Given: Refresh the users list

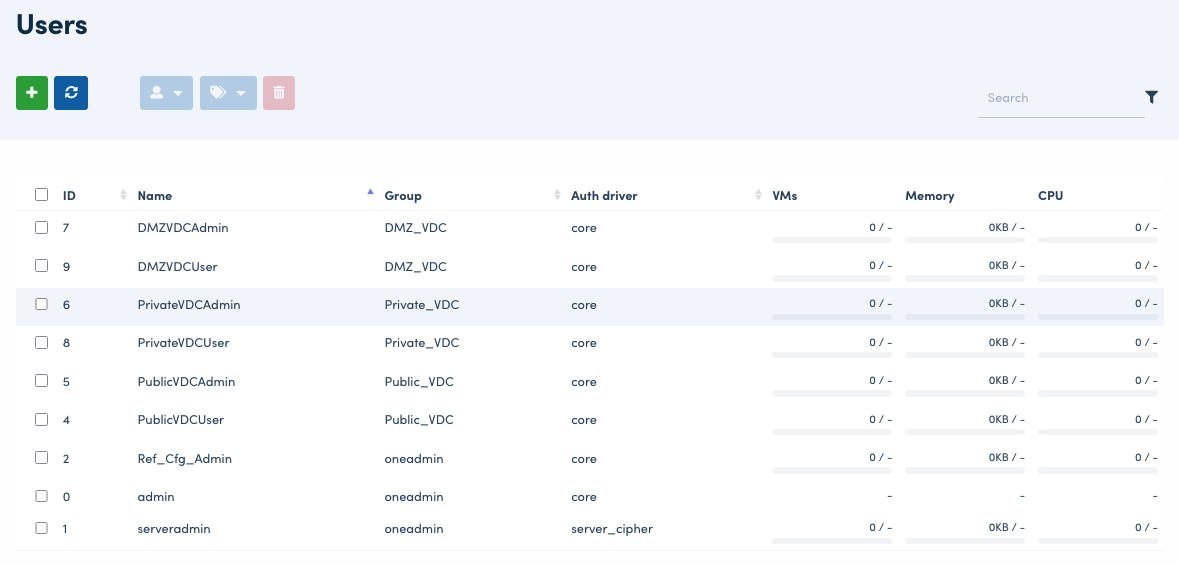Looking at the screenshot, I should (71, 93).
